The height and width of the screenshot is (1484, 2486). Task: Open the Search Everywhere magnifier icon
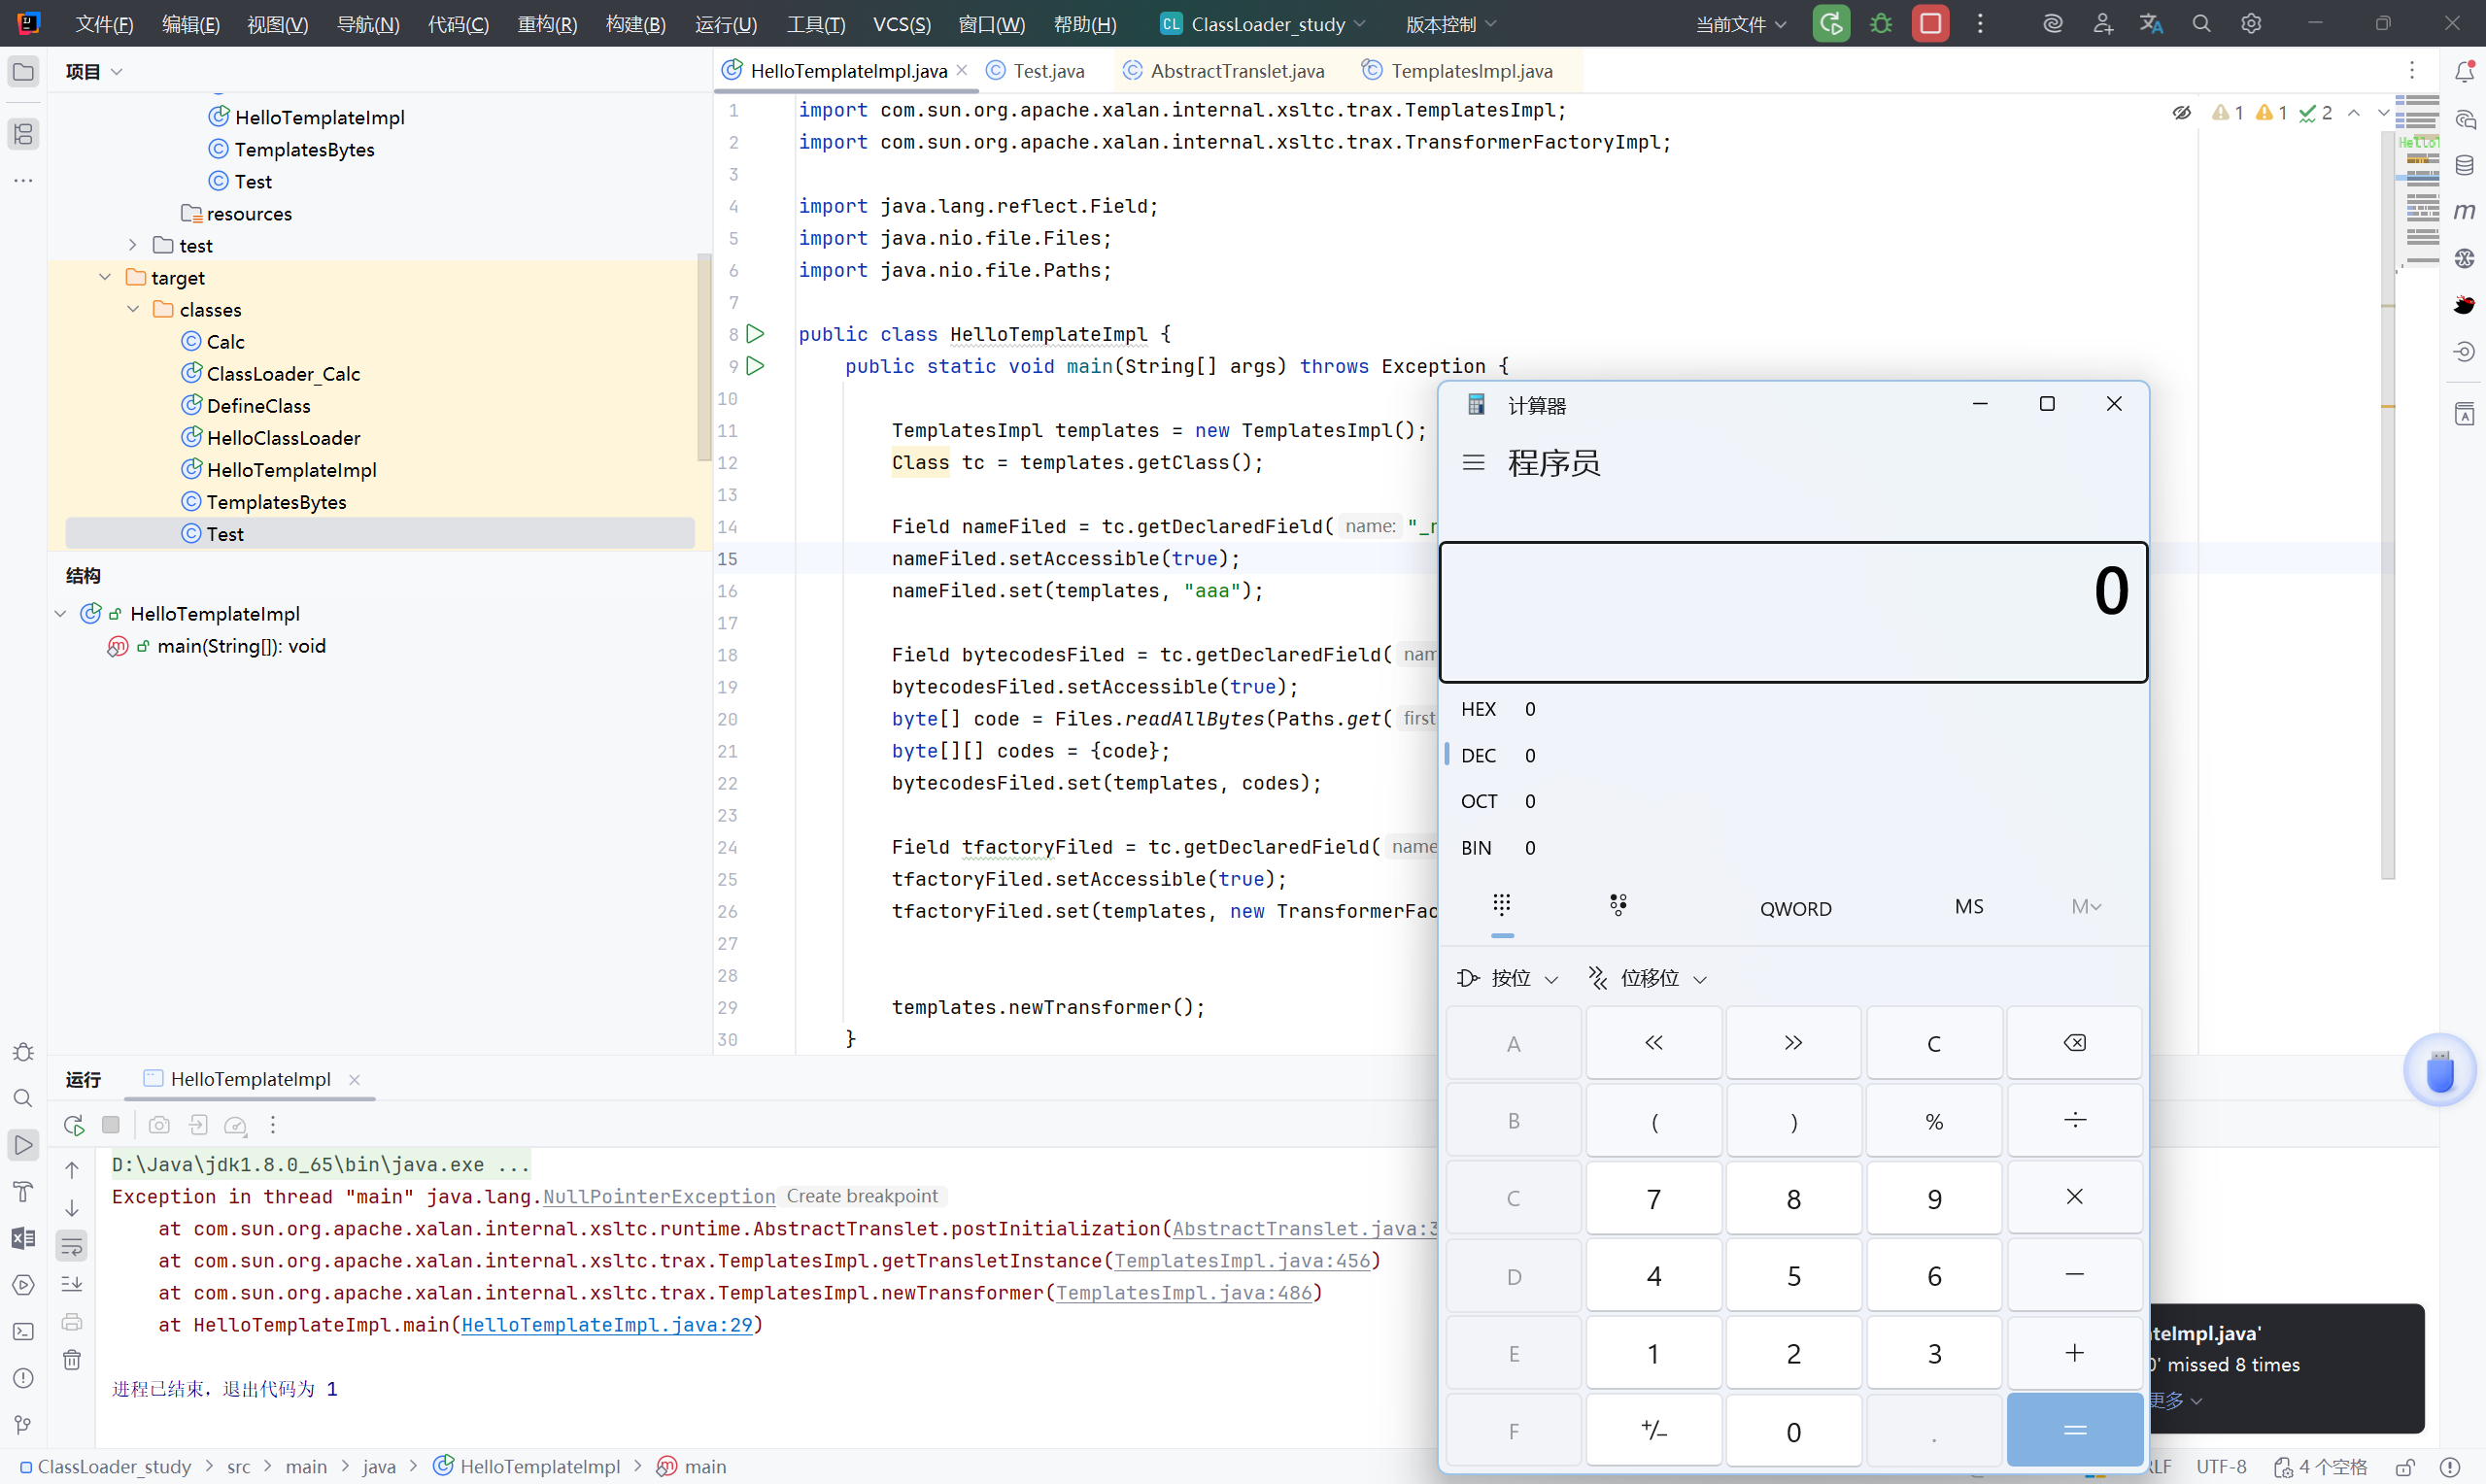pos(2201,24)
